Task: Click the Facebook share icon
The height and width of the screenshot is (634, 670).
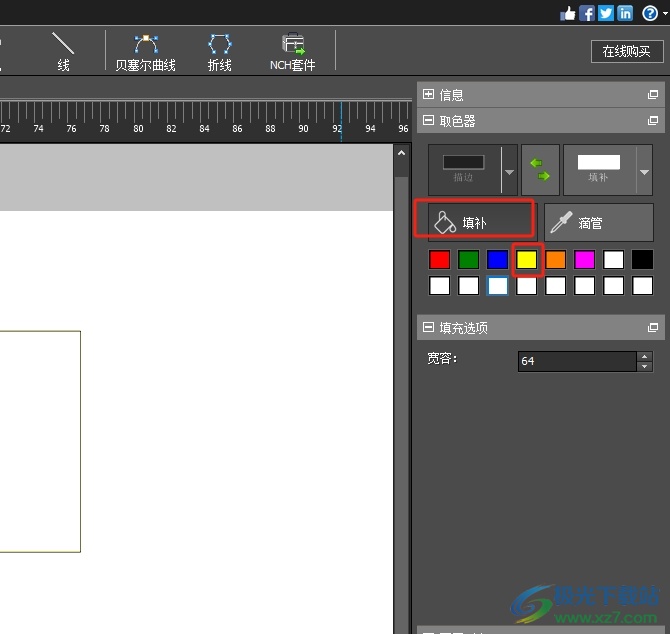Action: (587, 13)
